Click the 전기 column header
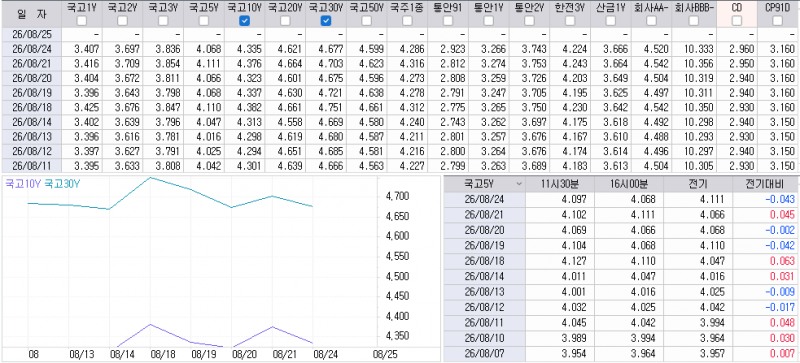 (x=697, y=184)
